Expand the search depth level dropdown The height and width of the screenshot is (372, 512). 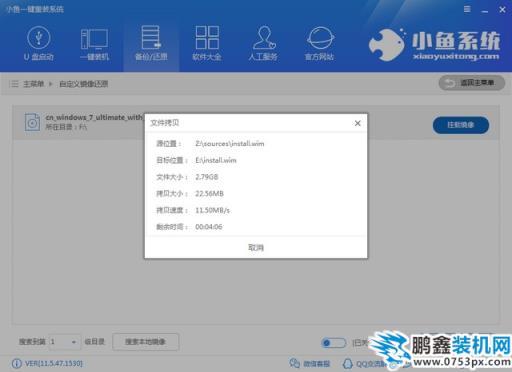click(x=65, y=342)
